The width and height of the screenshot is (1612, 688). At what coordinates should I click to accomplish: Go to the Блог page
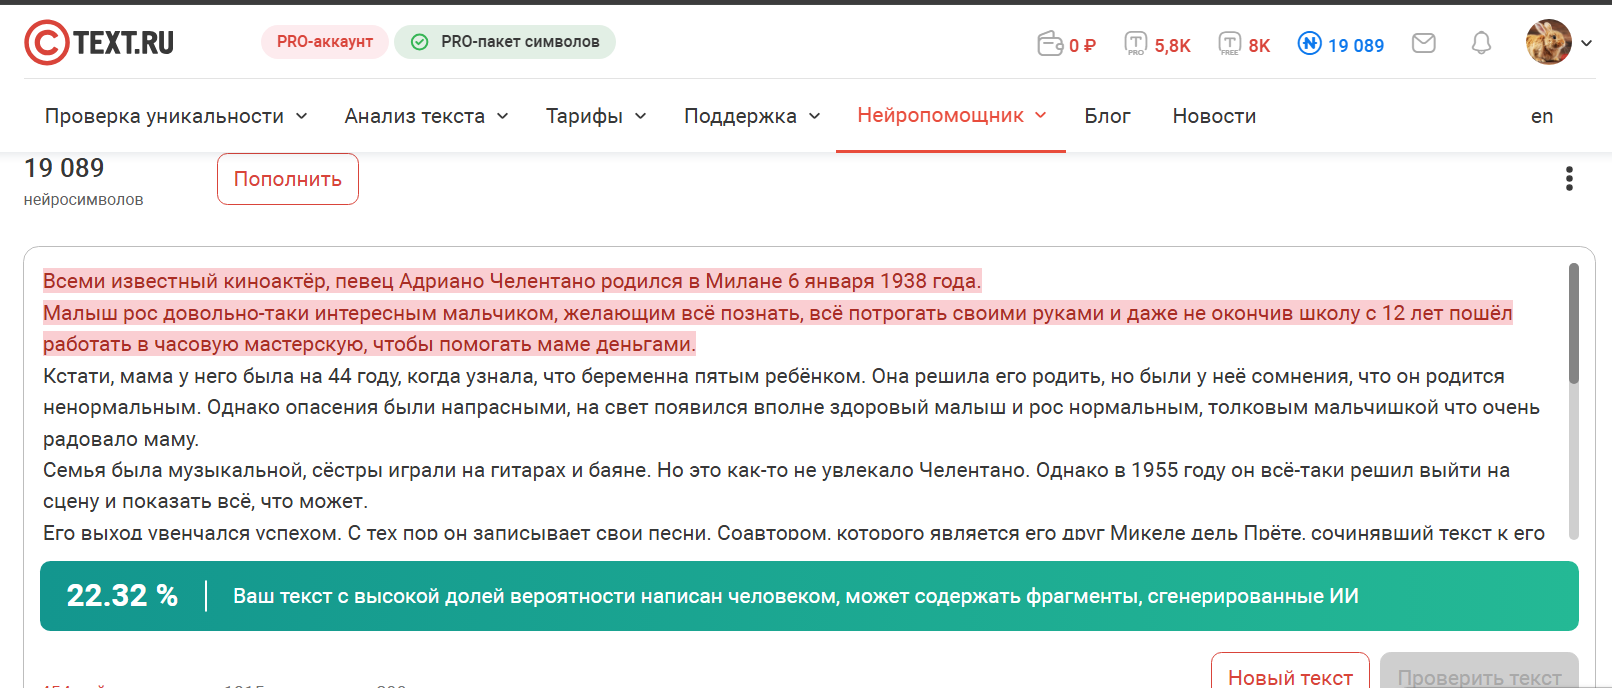(x=1107, y=116)
